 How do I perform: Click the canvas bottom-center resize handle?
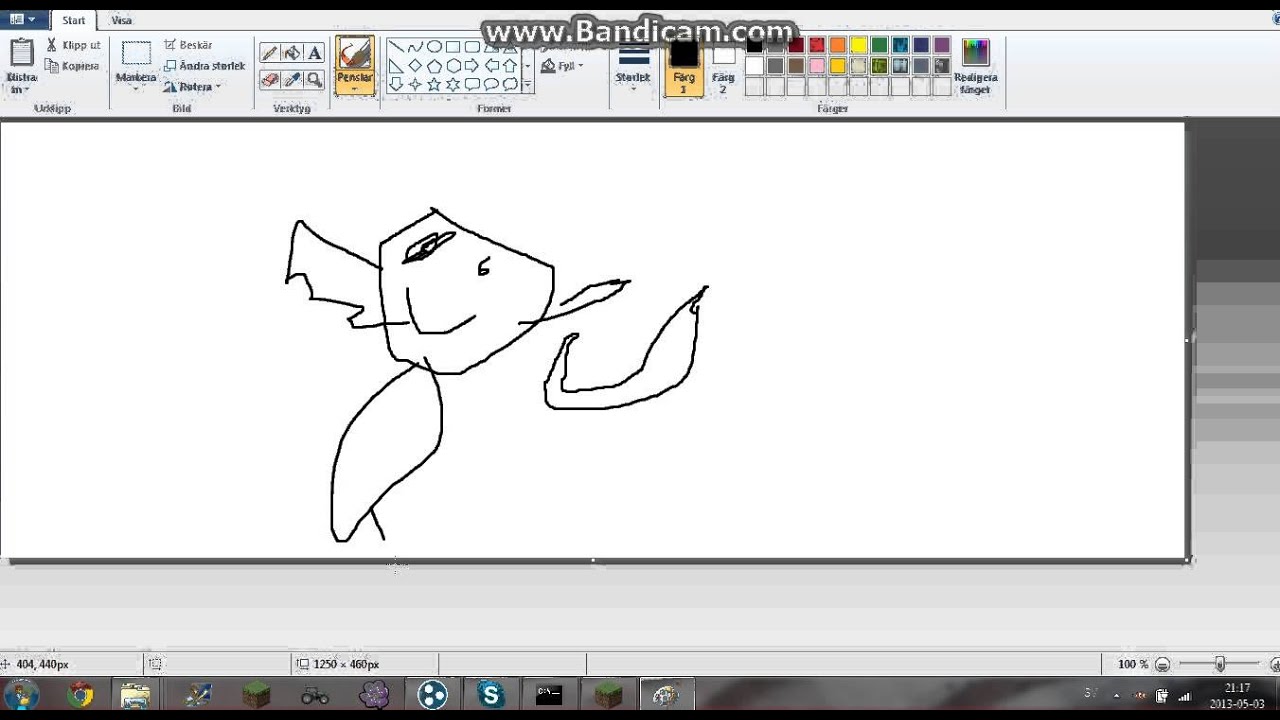(593, 561)
